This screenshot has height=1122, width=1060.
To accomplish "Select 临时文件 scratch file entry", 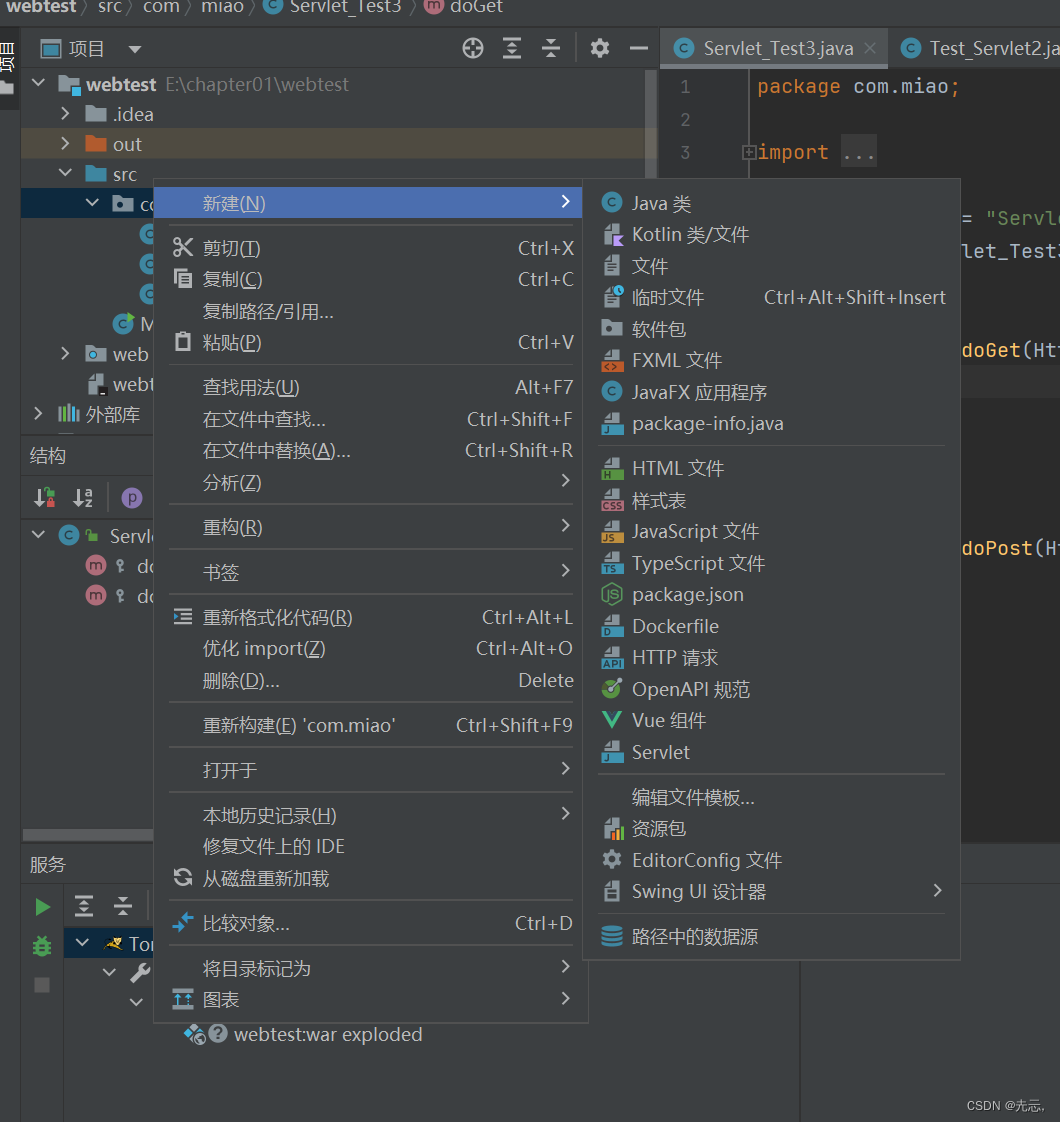I will click(772, 298).
